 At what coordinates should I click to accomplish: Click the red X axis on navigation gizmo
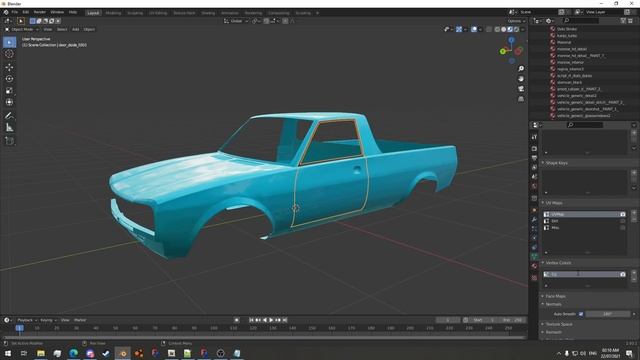tap(518, 51)
